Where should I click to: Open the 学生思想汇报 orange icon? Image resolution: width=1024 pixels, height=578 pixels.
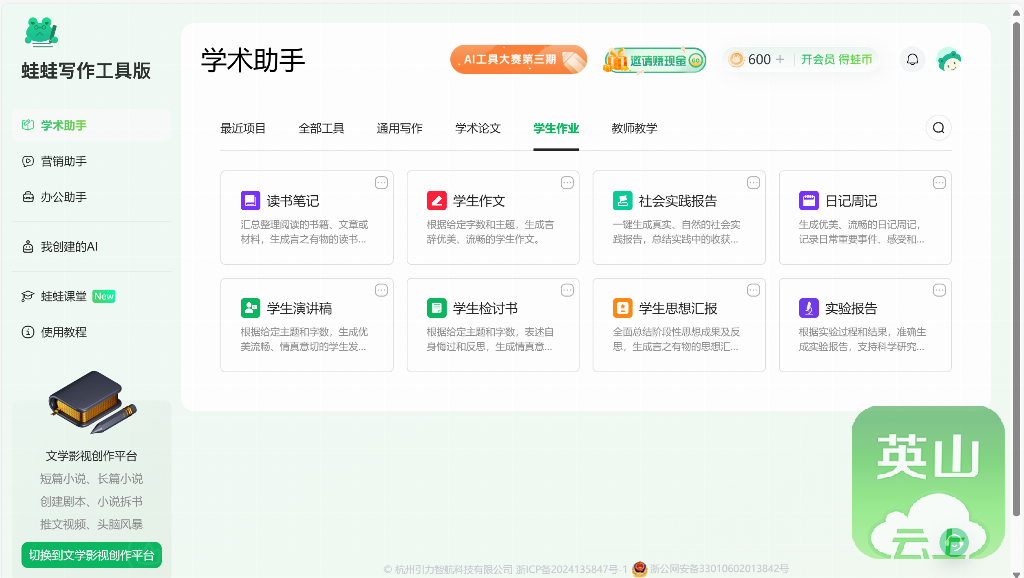tap(622, 308)
